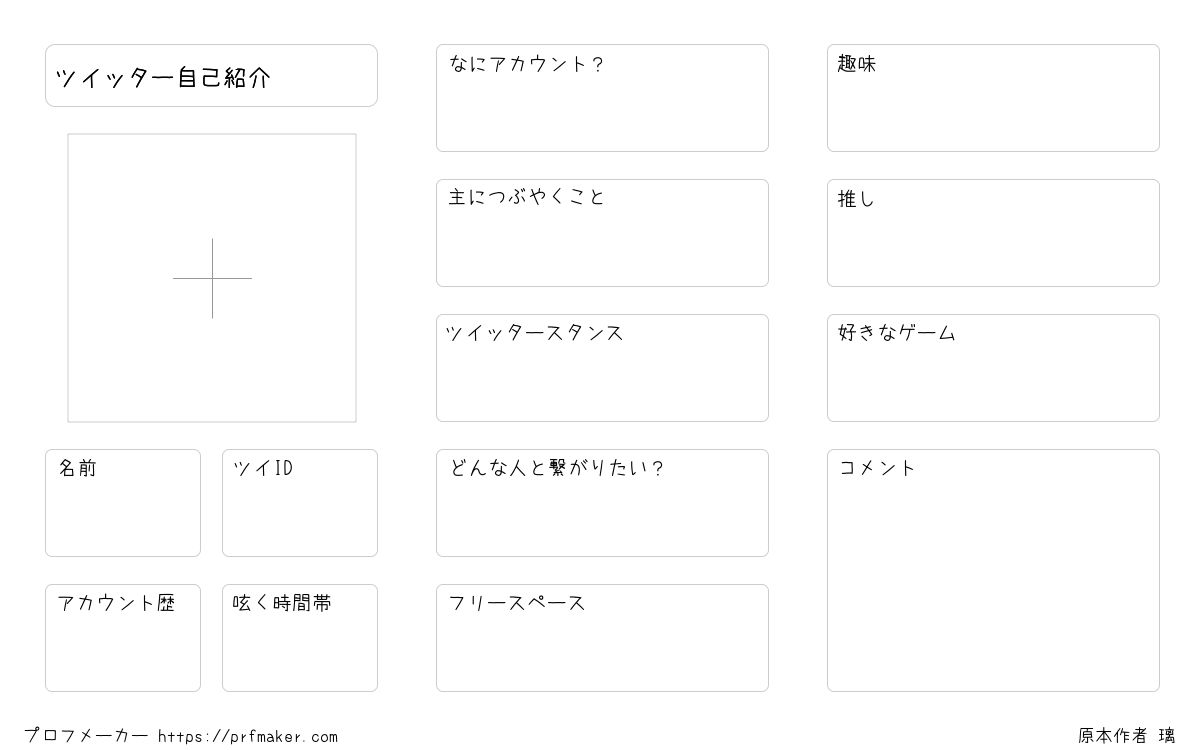Click the plus icon in the image placeholder
Screen dimensions: 1200x750
[212, 278]
